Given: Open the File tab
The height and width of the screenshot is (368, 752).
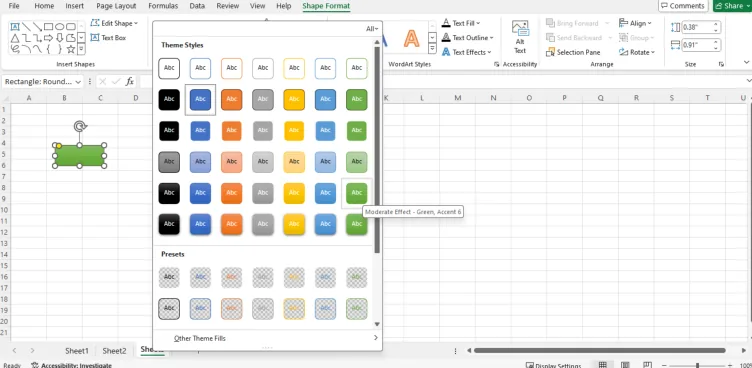Looking at the screenshot, I should [x=14, y=6].
